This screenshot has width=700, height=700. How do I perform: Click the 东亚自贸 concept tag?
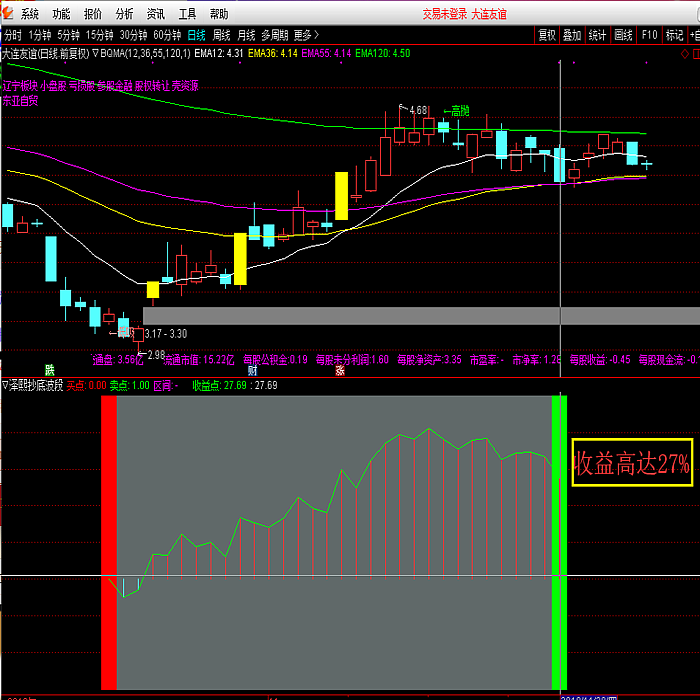(20, 100)
